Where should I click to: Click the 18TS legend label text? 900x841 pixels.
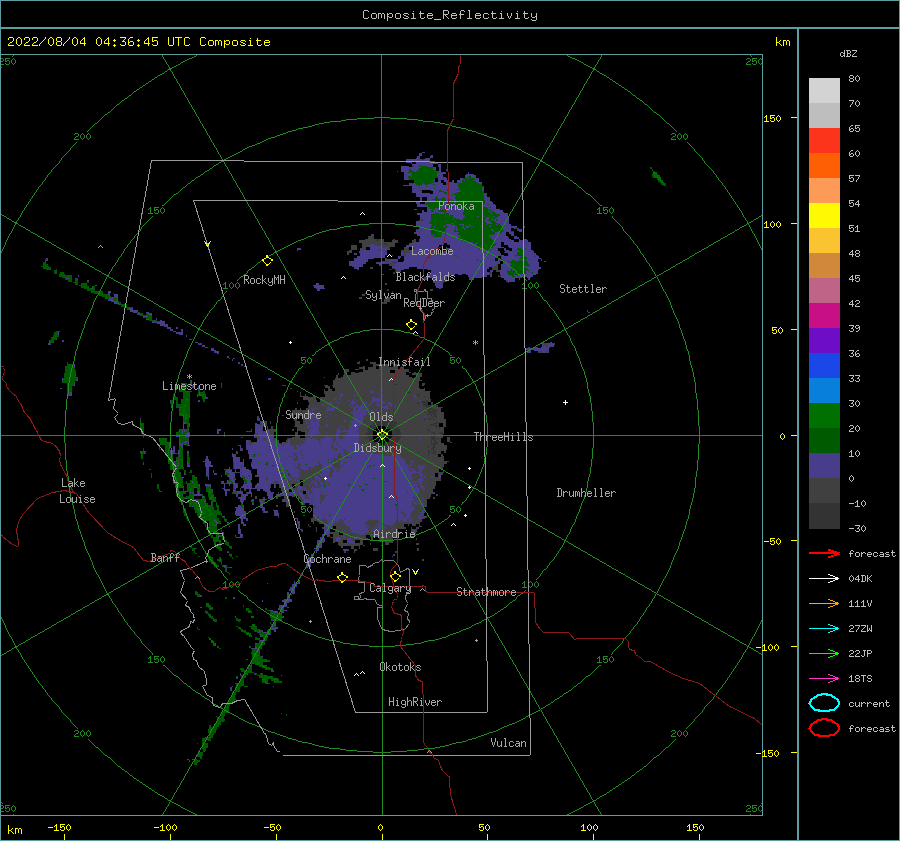pyautogui.click(x=860, y=679)
